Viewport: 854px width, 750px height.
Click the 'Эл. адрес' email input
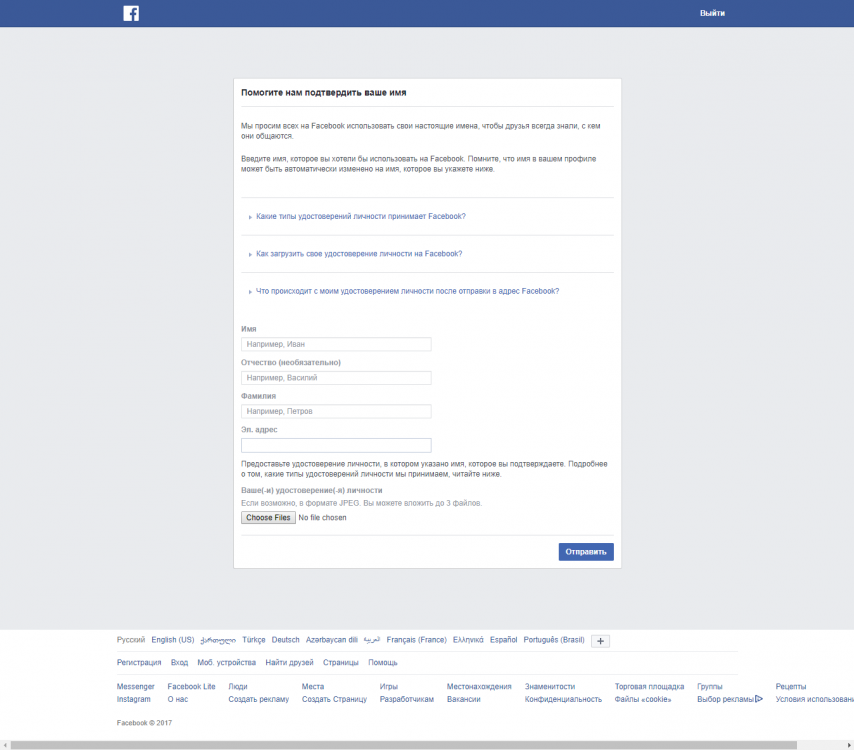(336, 445)
